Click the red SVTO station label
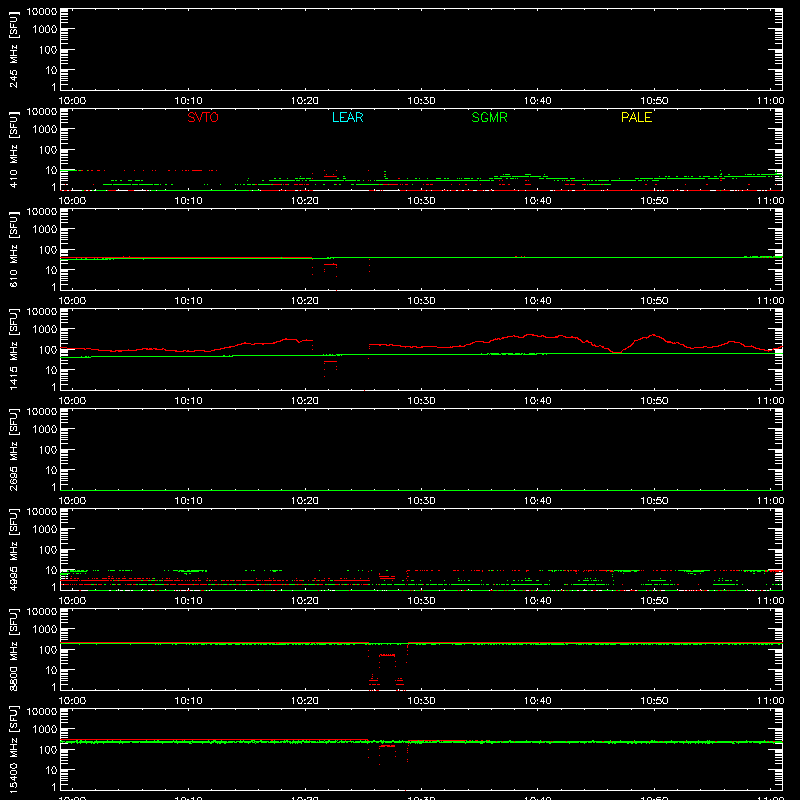 click(x=203, y=117)
